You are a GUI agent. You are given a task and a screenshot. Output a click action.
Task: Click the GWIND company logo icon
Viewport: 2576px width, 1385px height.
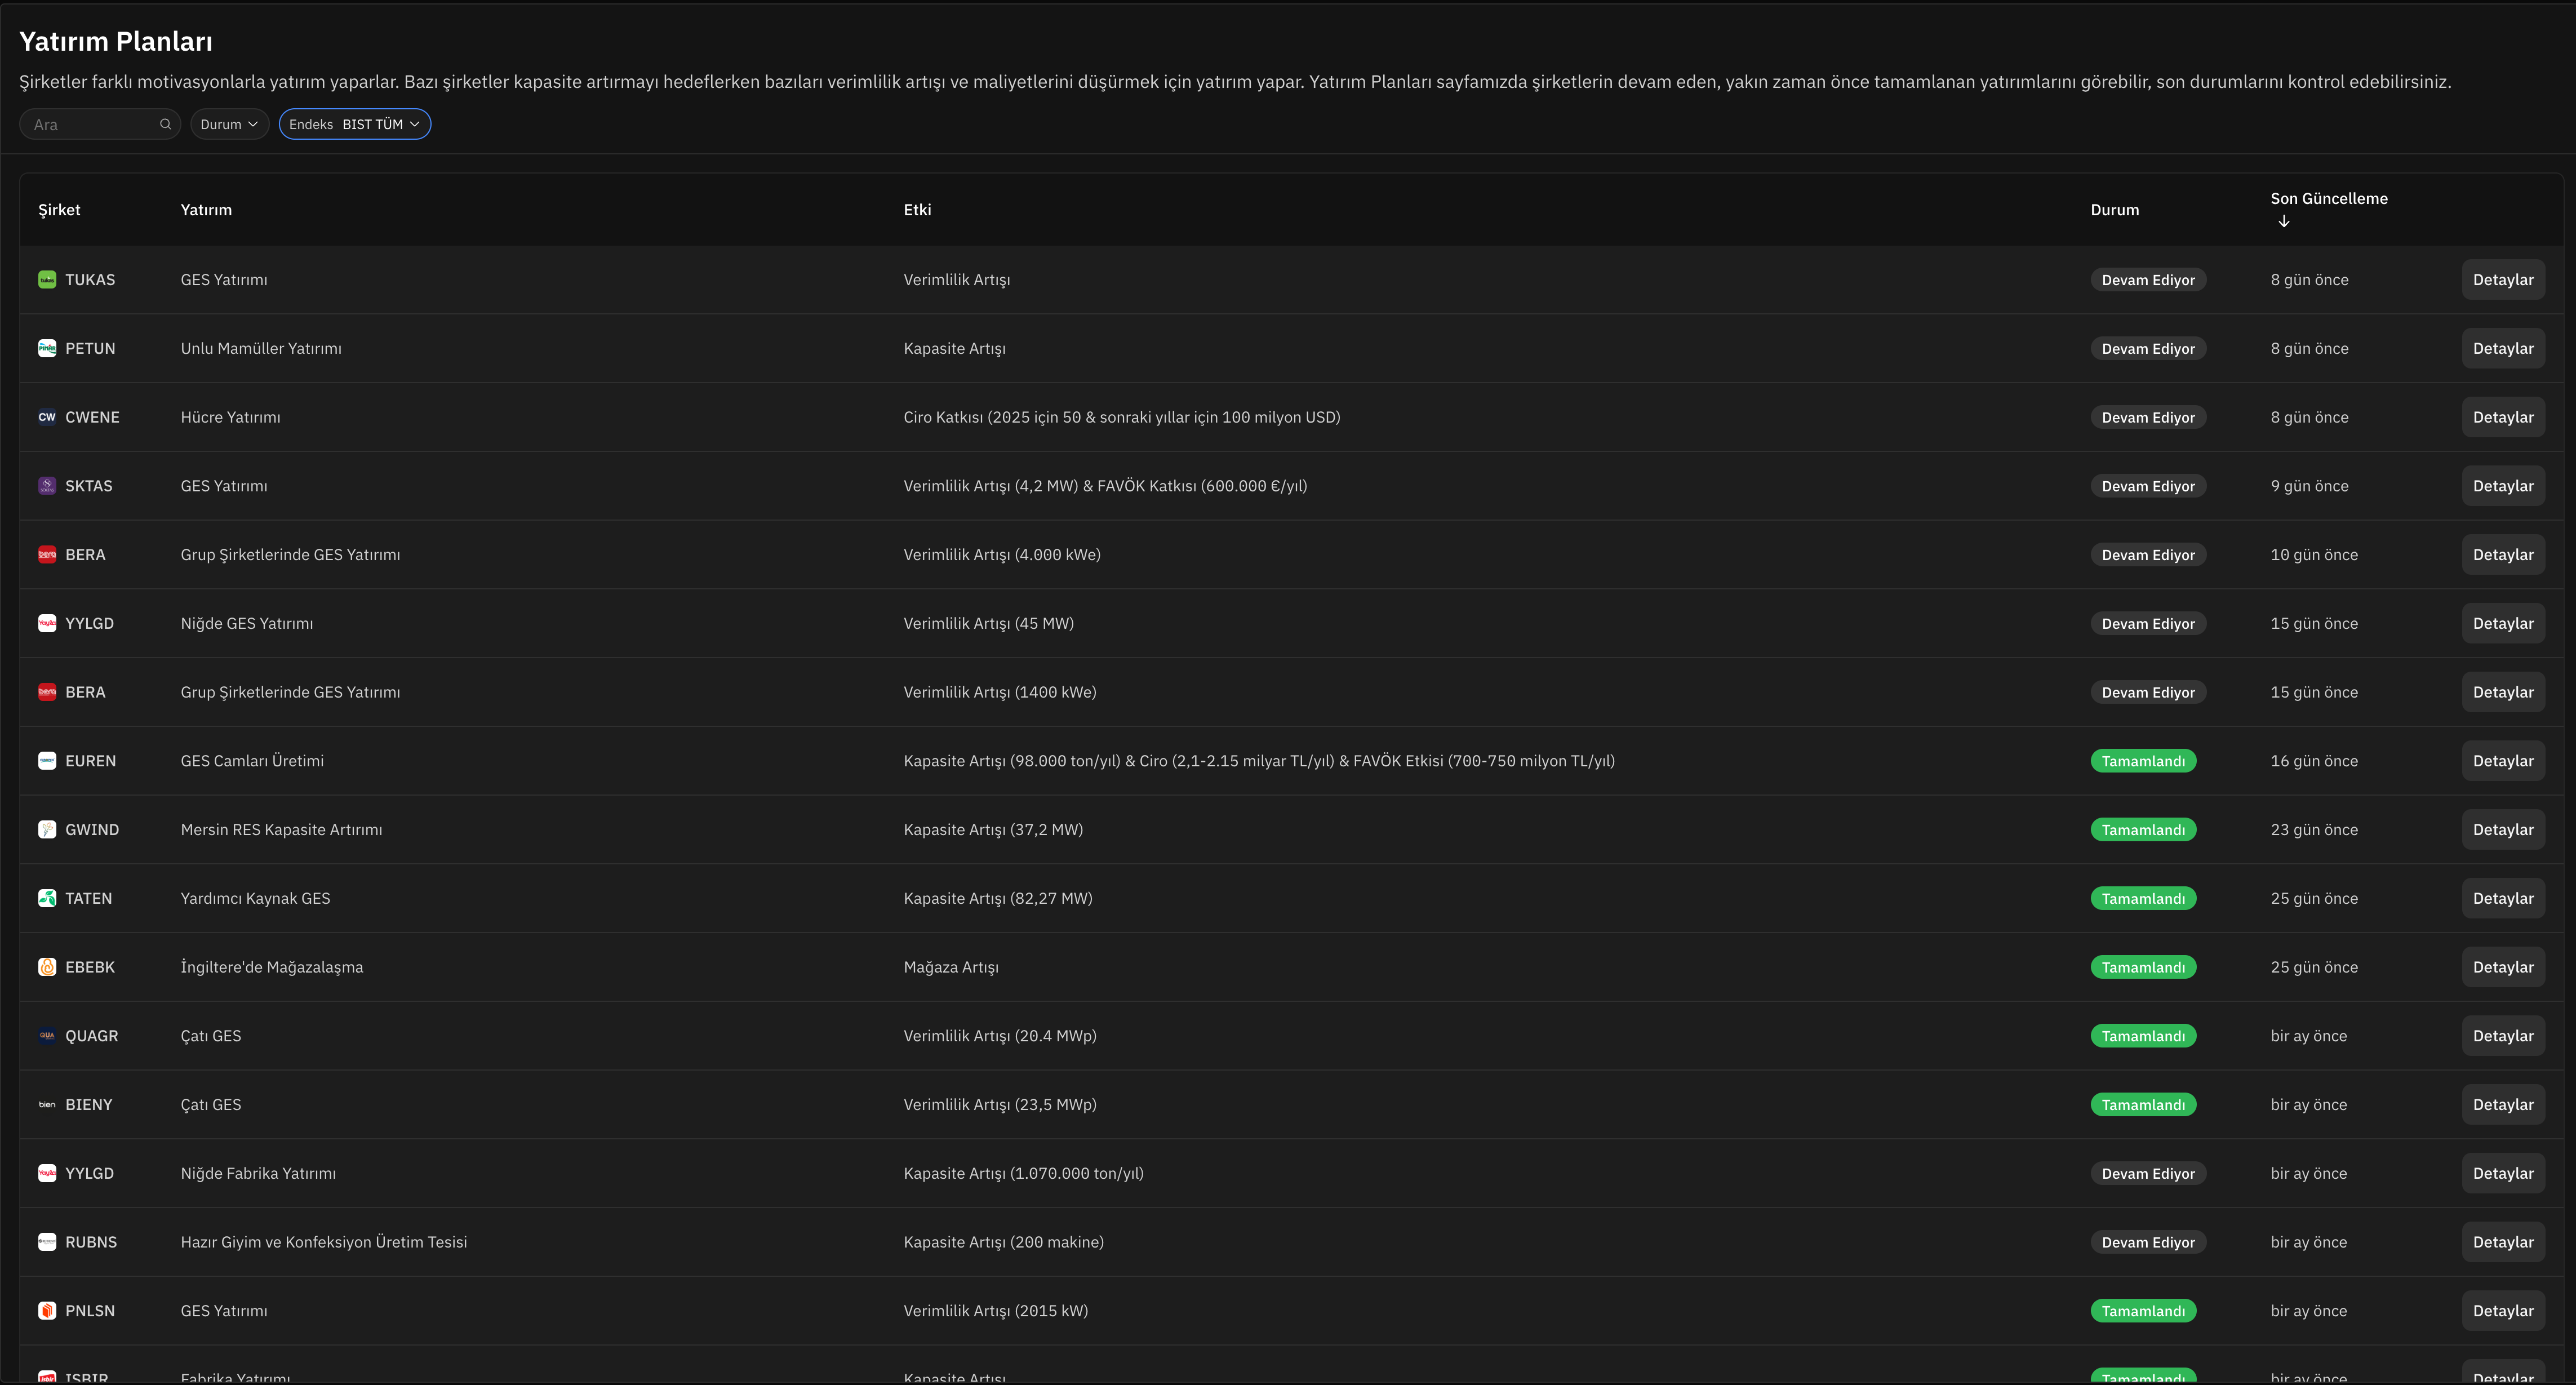click(47, 830)
